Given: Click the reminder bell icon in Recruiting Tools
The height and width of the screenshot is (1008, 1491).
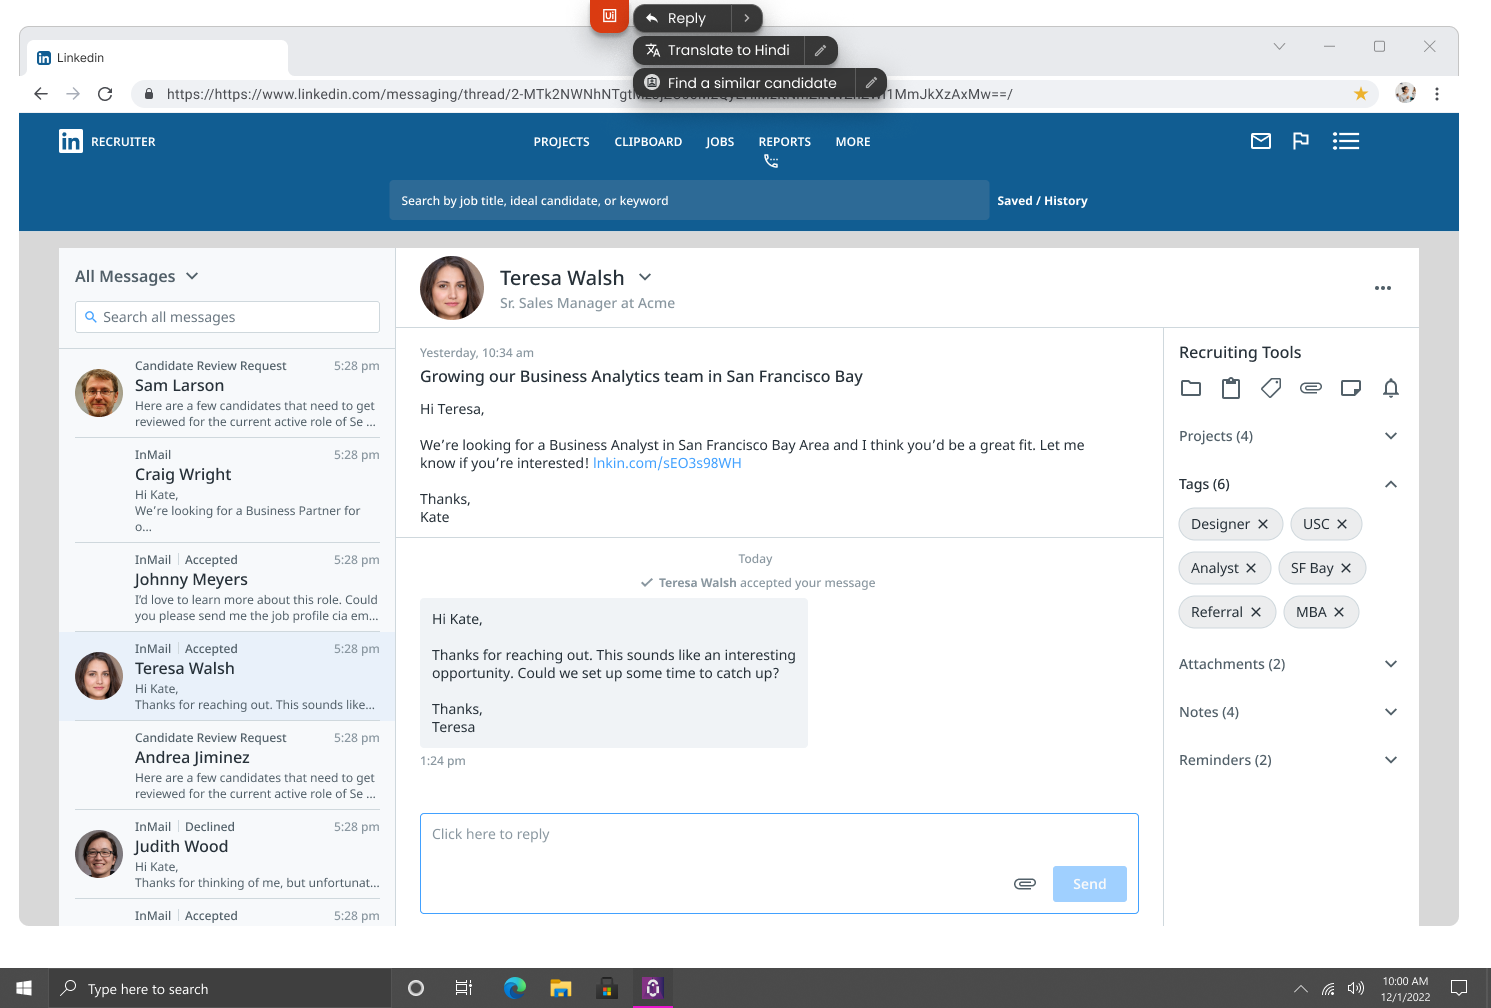Looking at the screenshot, I should coord(1391,388).
